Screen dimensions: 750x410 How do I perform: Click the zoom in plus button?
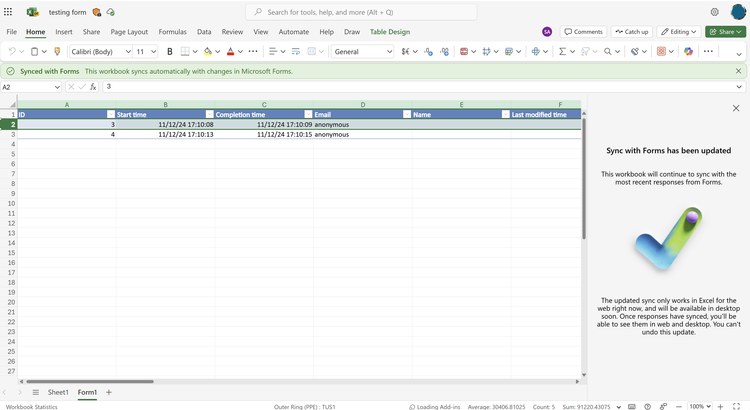click(x=720, y=407)
